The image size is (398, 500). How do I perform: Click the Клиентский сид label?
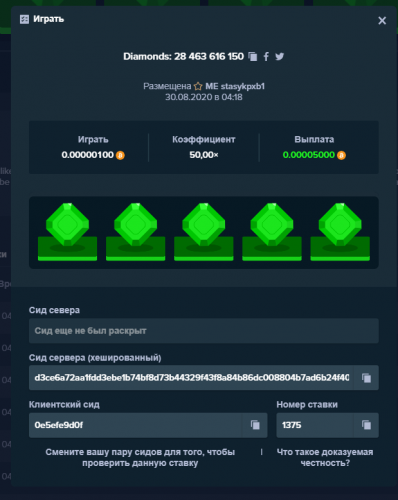pyautogui.click(x=64, y=405)
